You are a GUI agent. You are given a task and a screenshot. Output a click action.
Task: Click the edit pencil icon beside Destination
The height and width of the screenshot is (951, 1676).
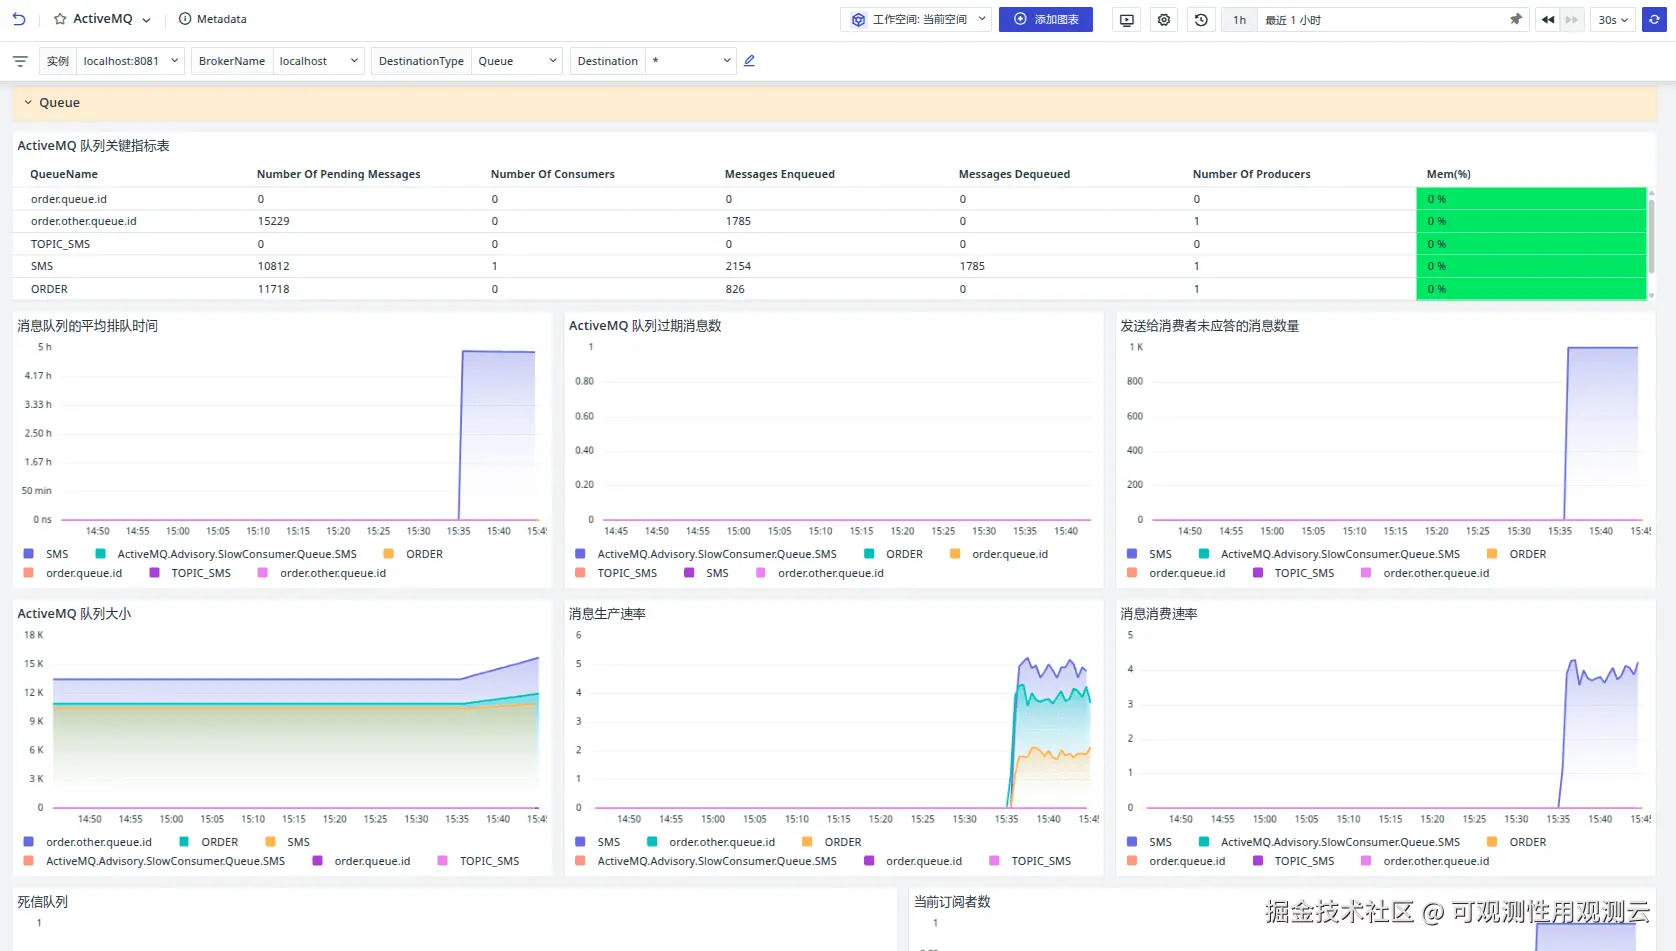coord(749,61)
